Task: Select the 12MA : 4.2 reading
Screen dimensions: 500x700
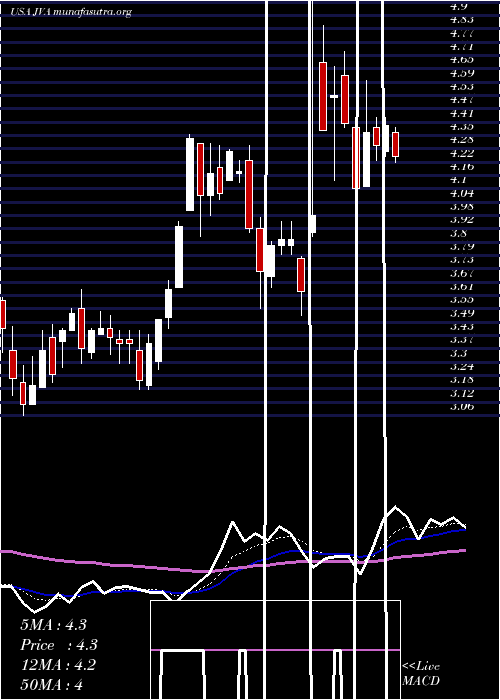Action: (58, 665)
